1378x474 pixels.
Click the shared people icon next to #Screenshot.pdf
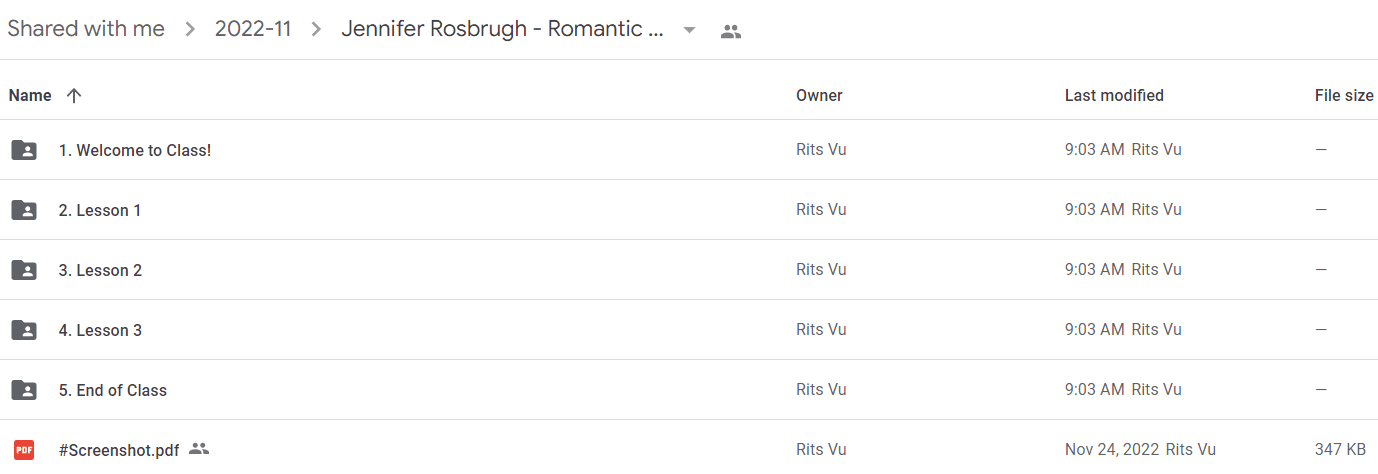(x=199, y=449)
